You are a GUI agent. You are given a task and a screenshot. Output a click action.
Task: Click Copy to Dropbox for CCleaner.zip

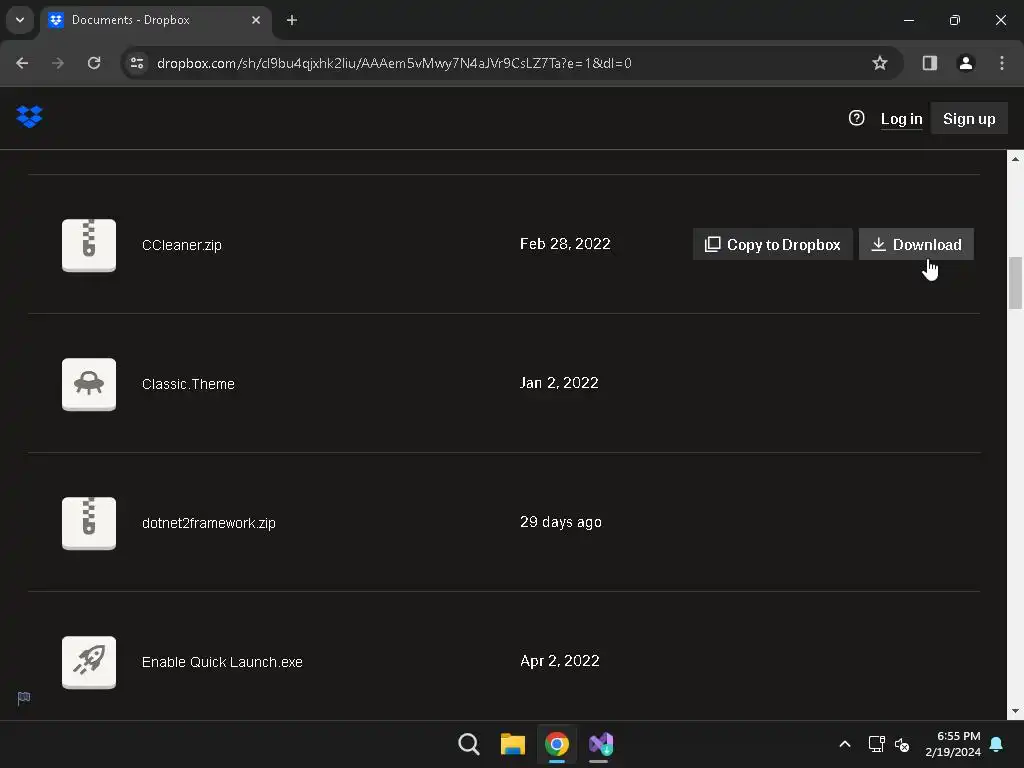tap(773, 244)
